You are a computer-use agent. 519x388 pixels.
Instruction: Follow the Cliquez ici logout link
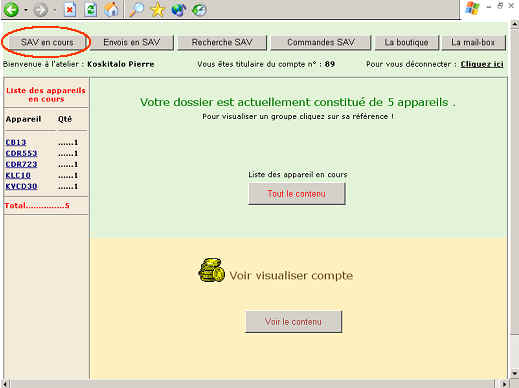pos(482,64)
